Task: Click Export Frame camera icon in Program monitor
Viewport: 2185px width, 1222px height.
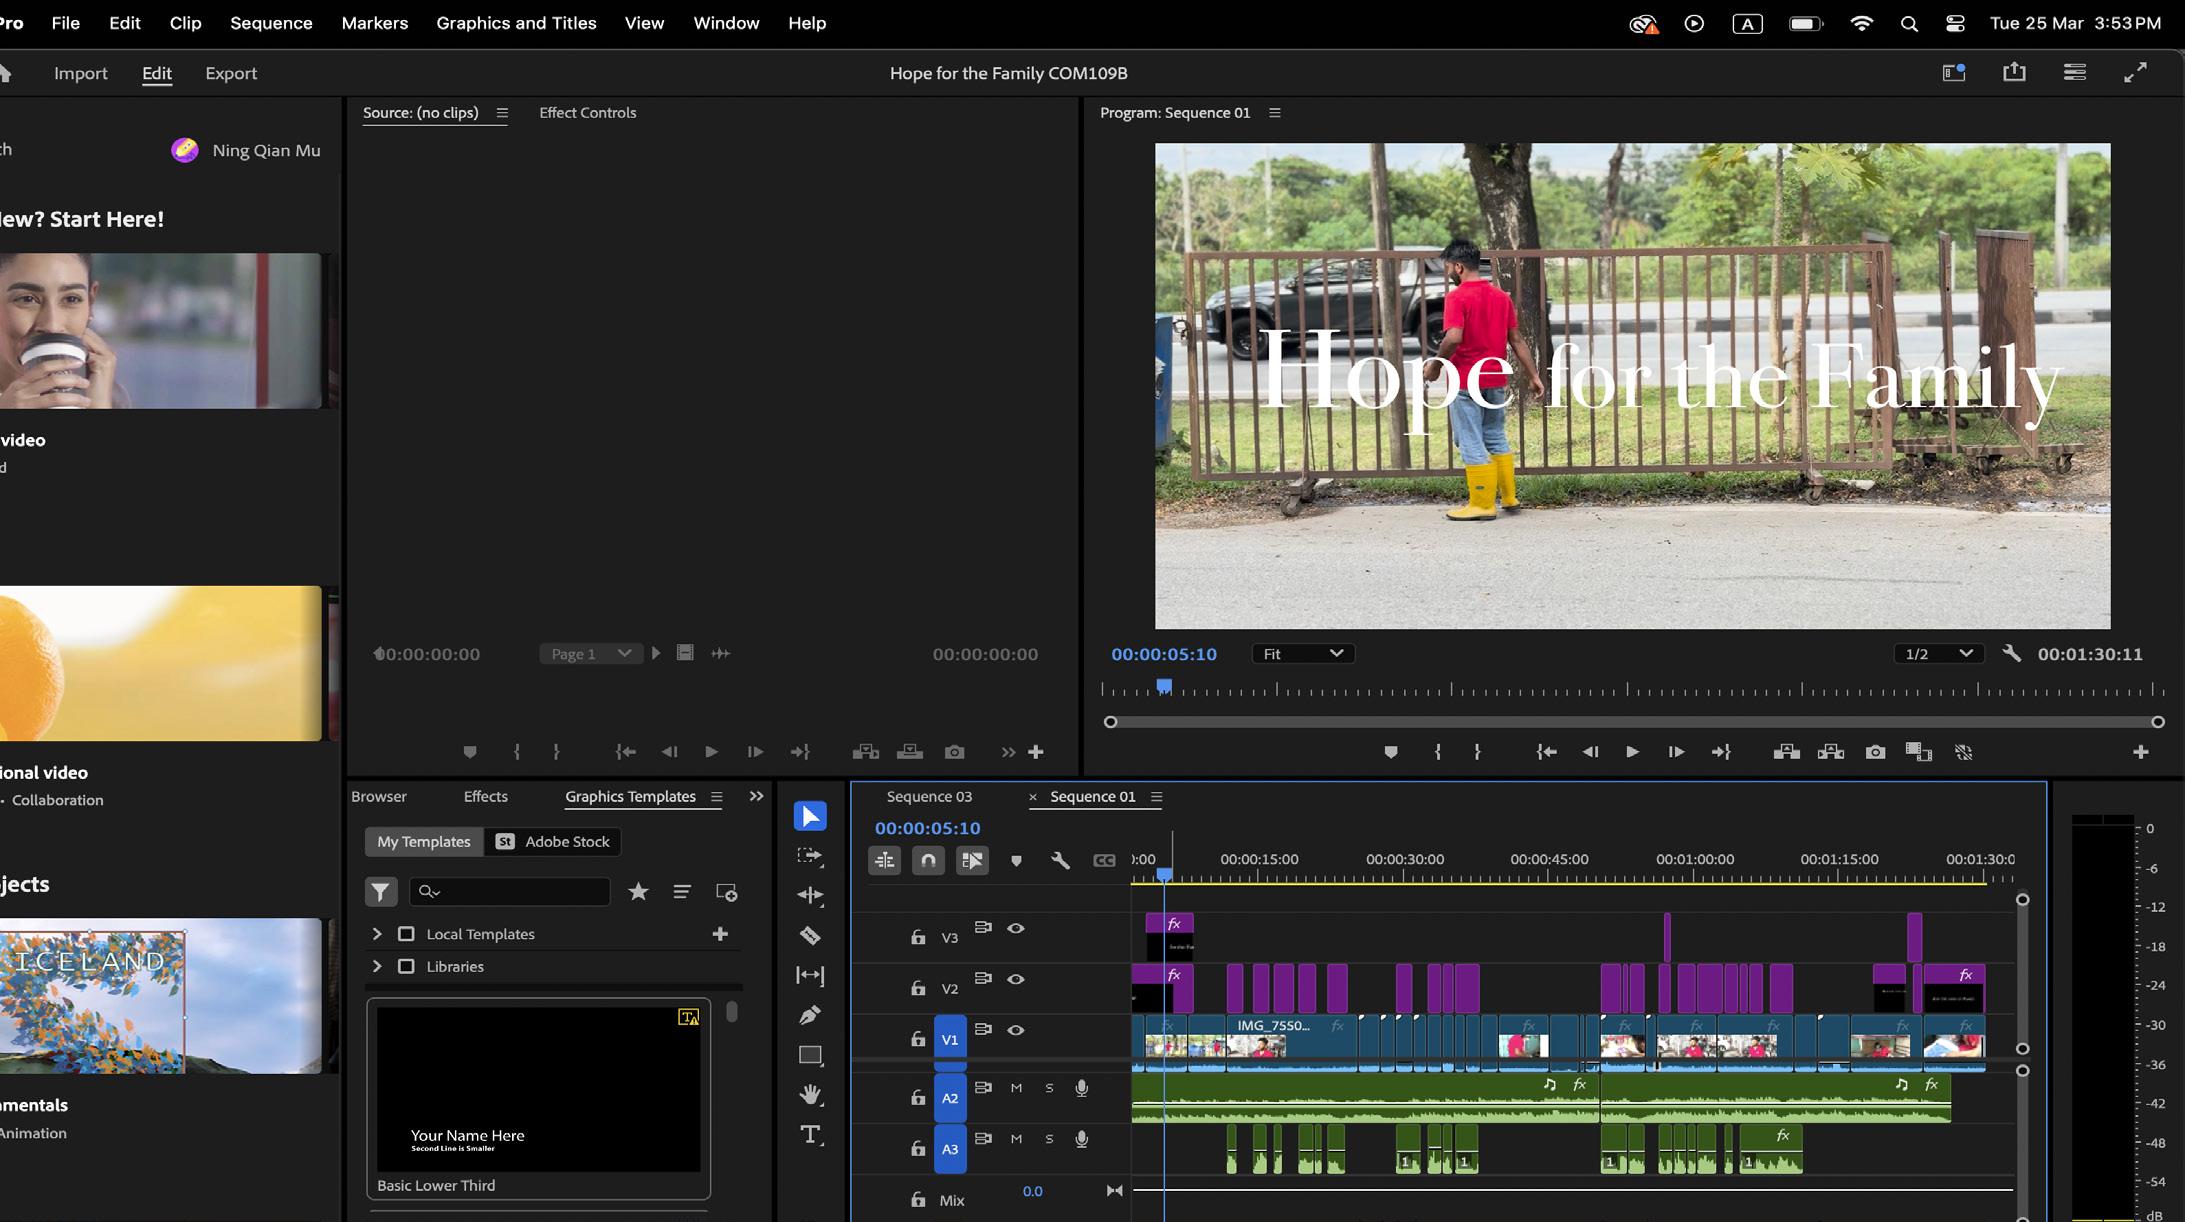Action: (x=1875, y=752)
